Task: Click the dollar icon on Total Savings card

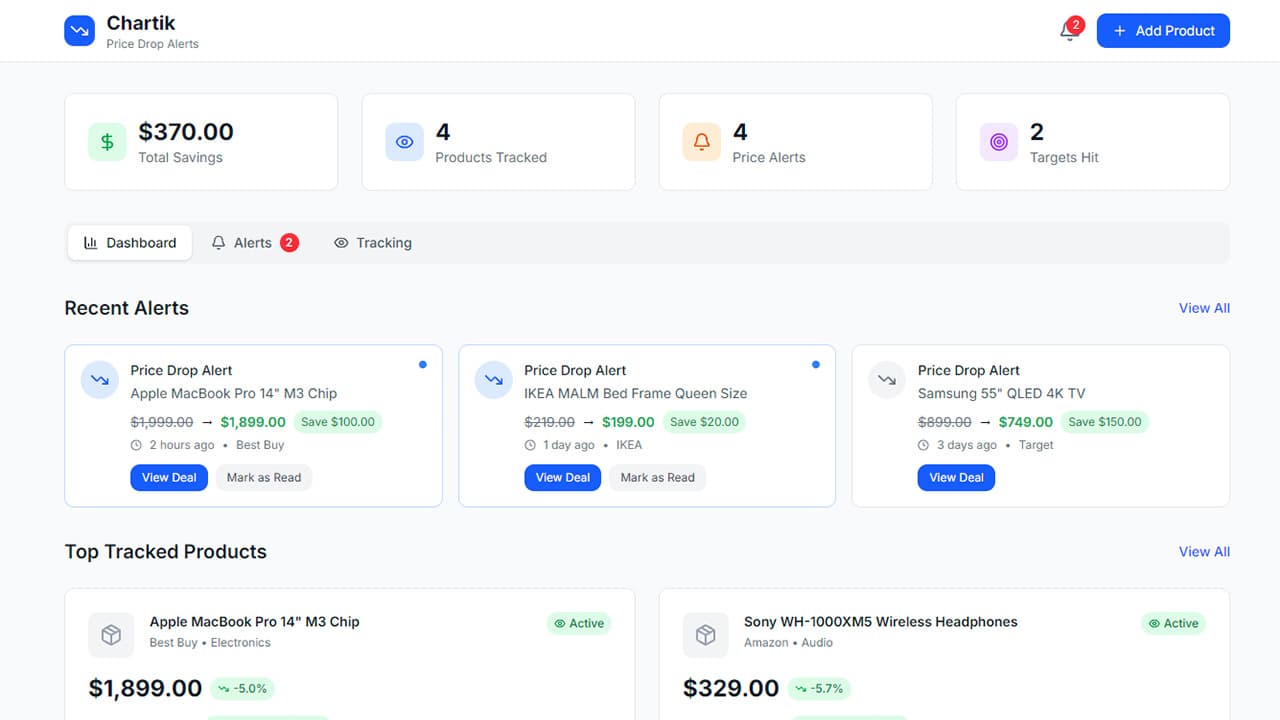Action: pos(107,141)
